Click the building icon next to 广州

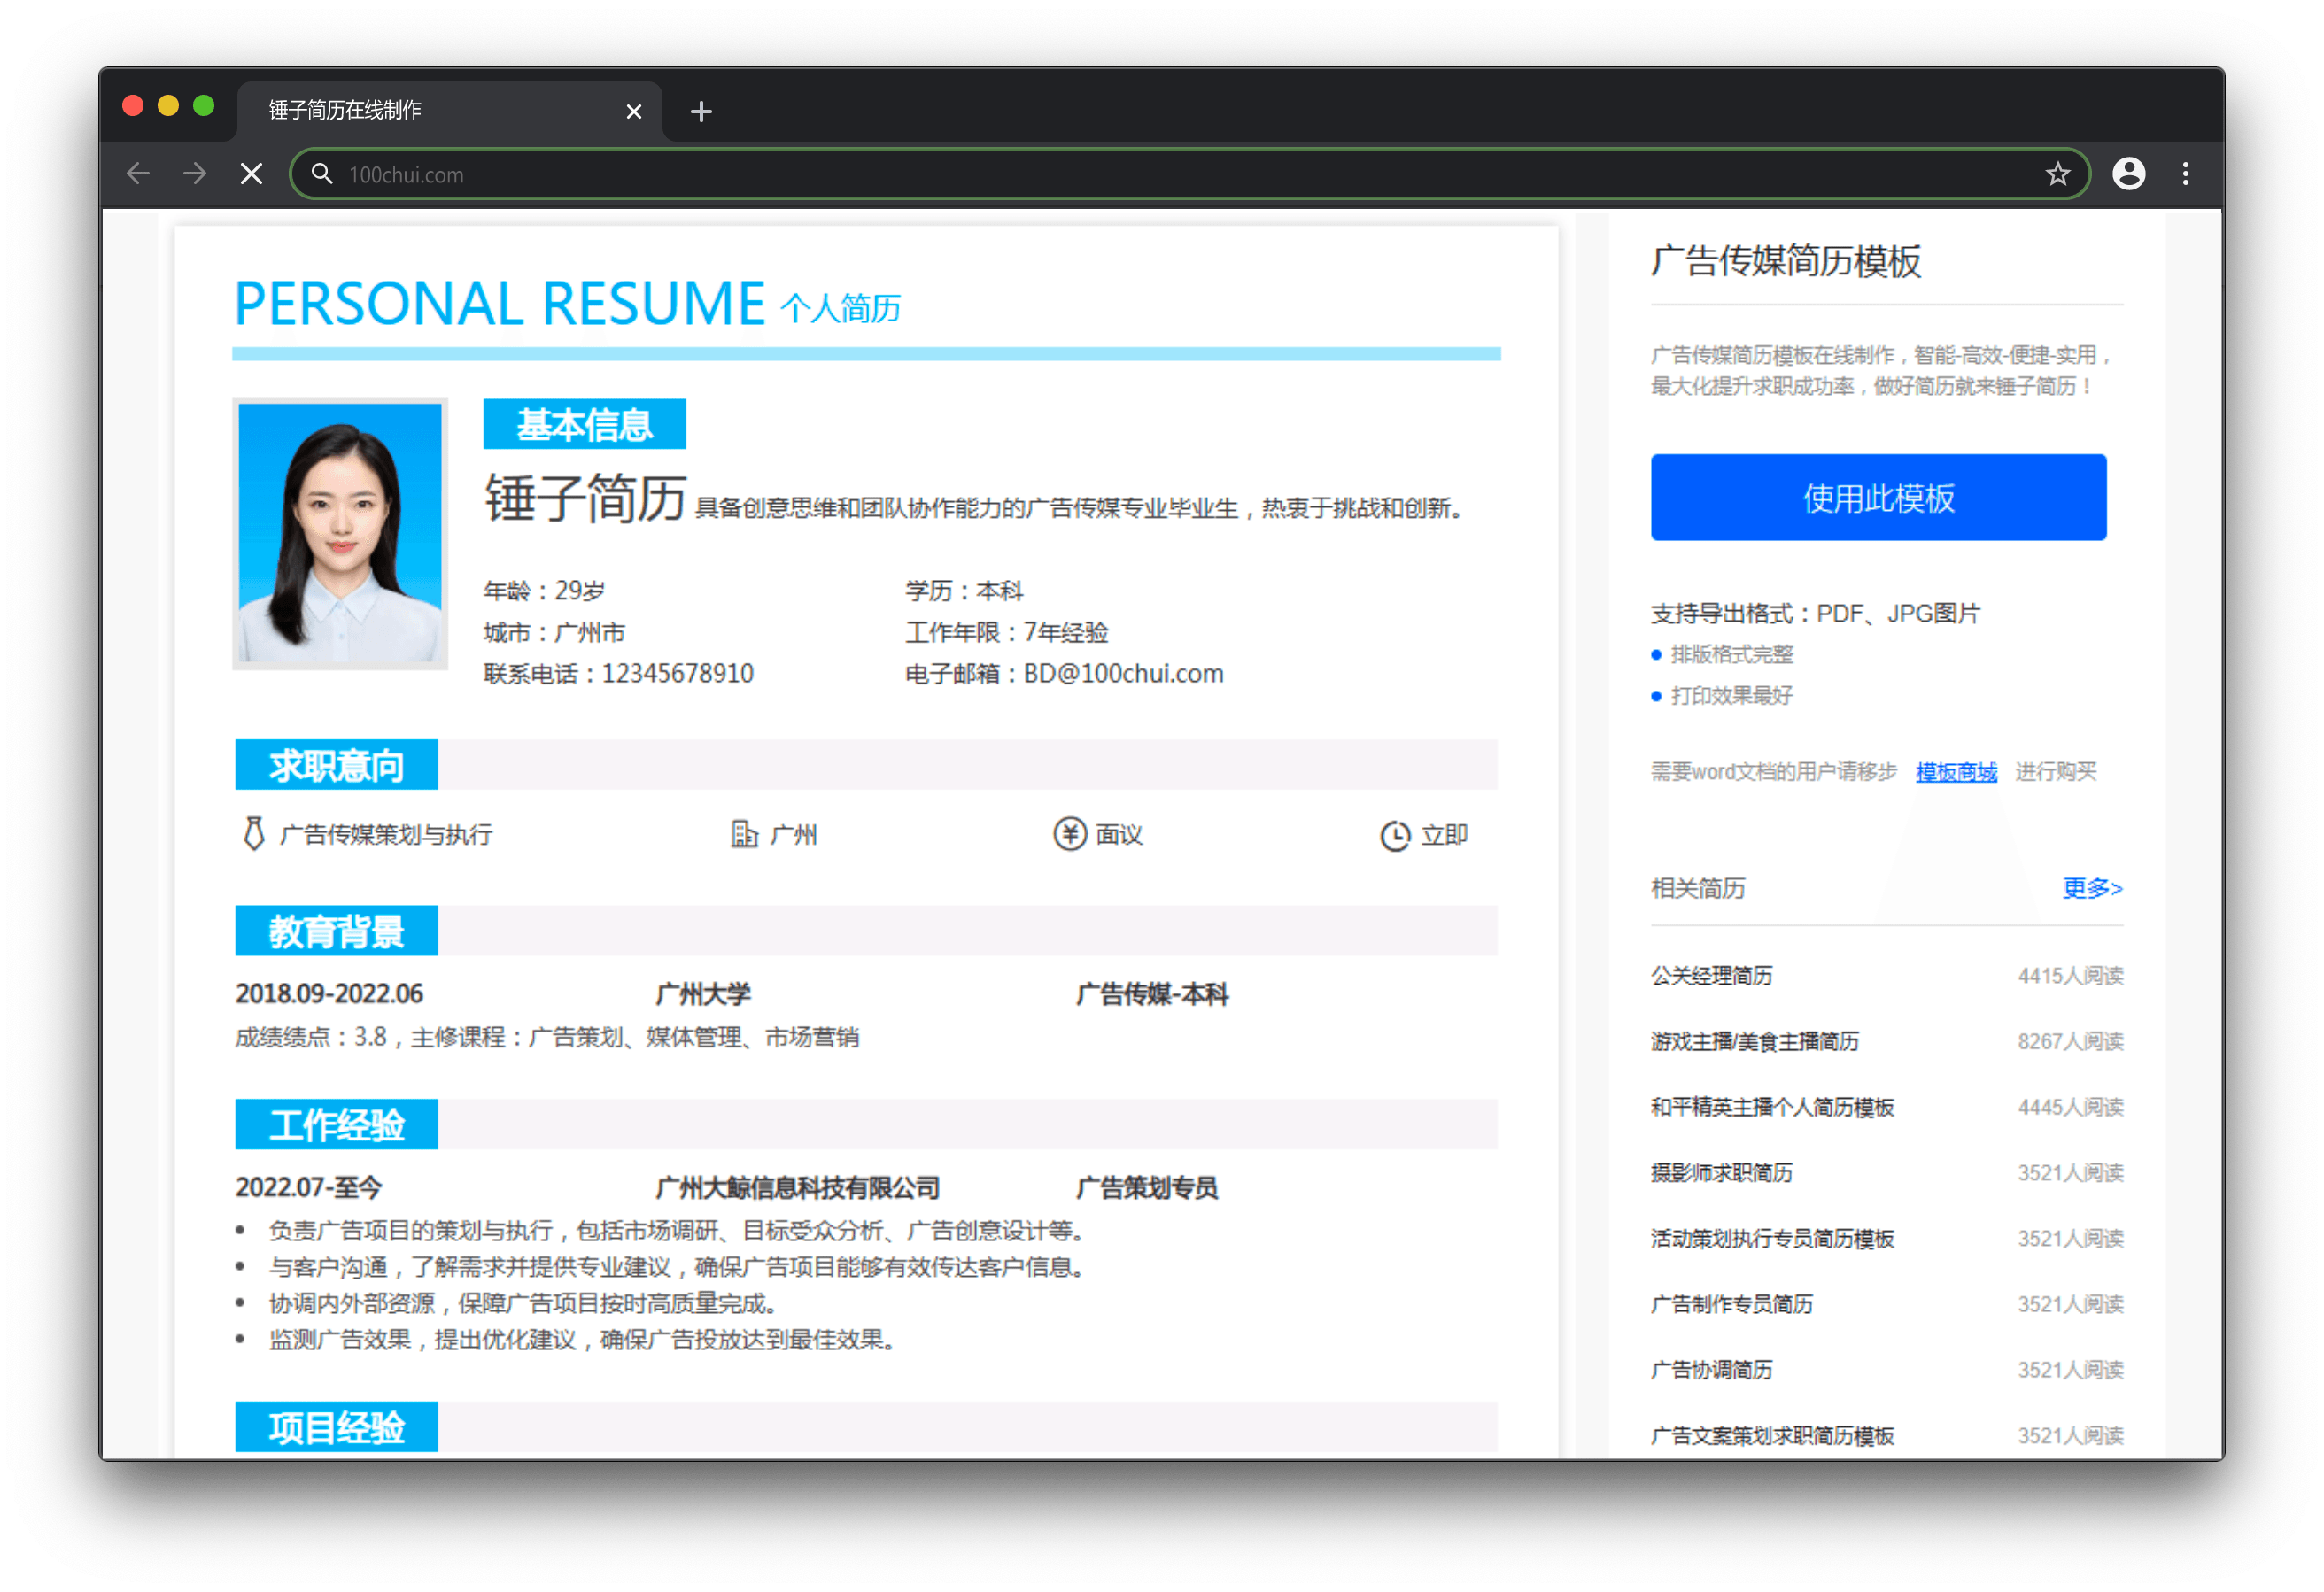[743, 833]
